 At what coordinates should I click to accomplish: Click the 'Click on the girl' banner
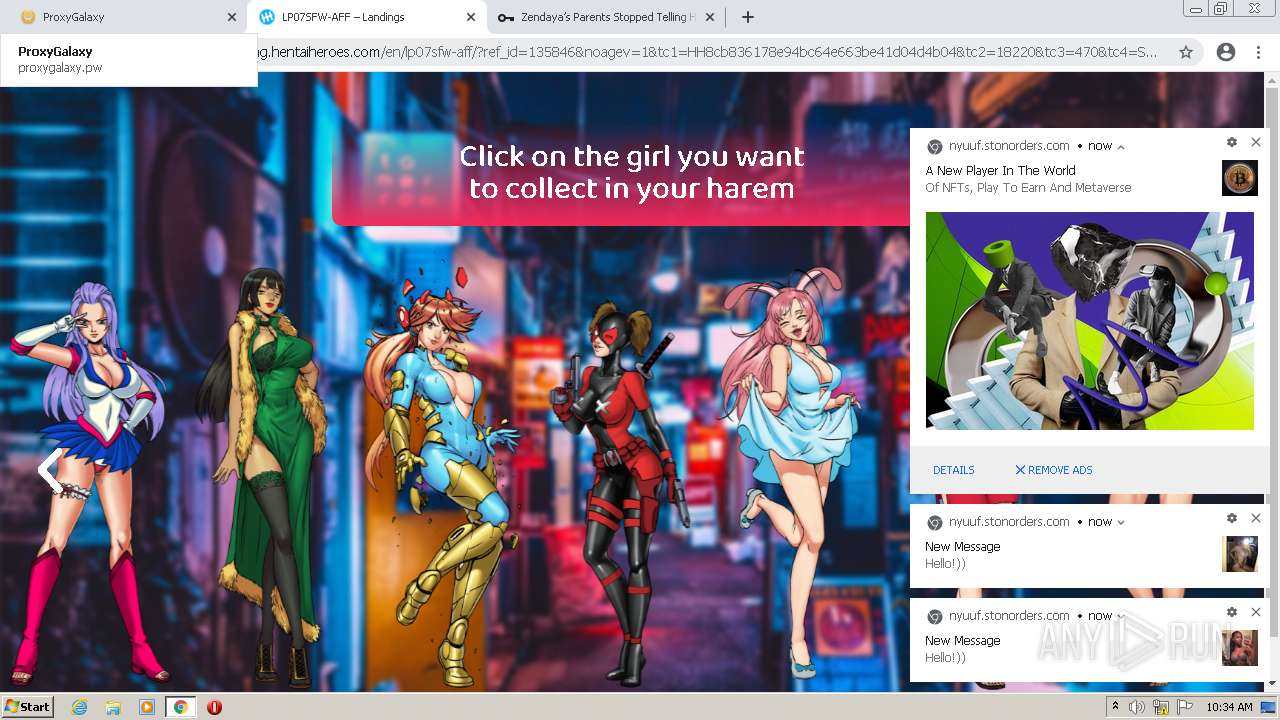click(x=632, y=172)
